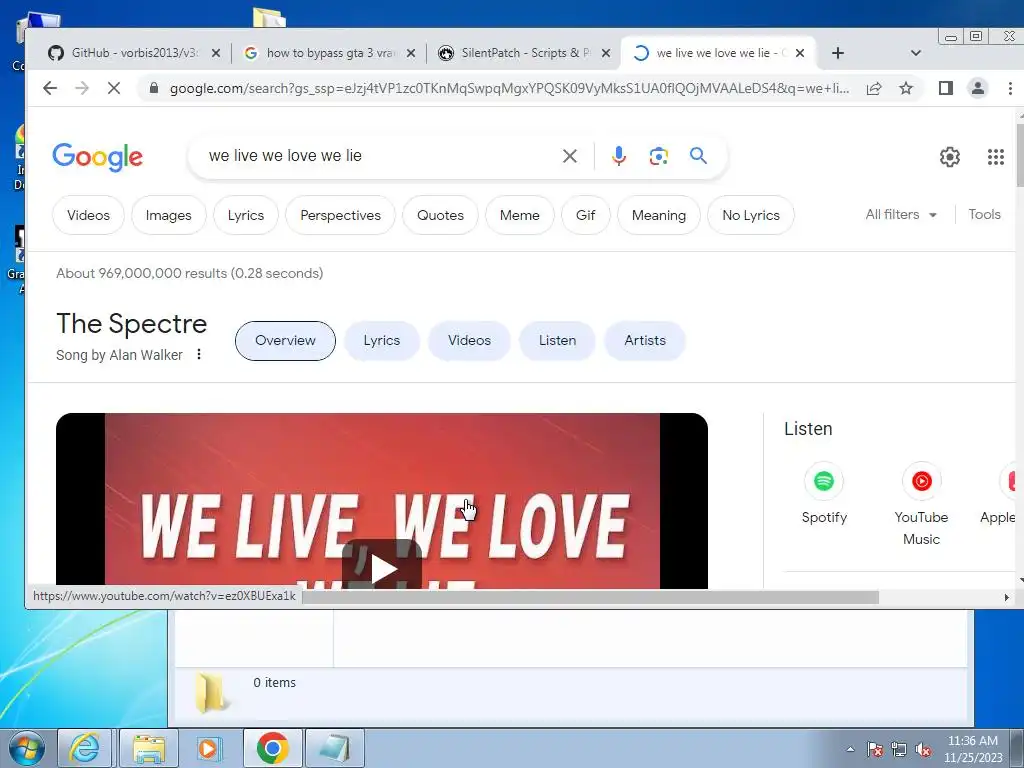The height and width of the screenshot is (768, 1024).
Task: Select the Gif filter chip
Action: (586, 215)
